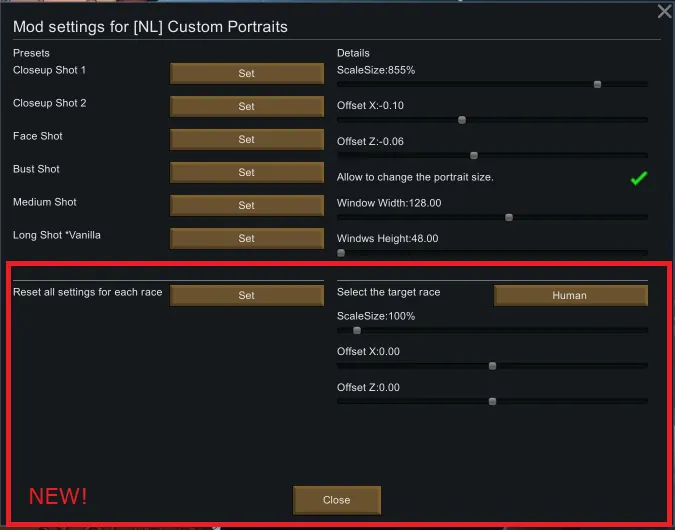Apply the Medium Shot preset
The height and width of the screenshot is (530, 675).
click(246, 205)
